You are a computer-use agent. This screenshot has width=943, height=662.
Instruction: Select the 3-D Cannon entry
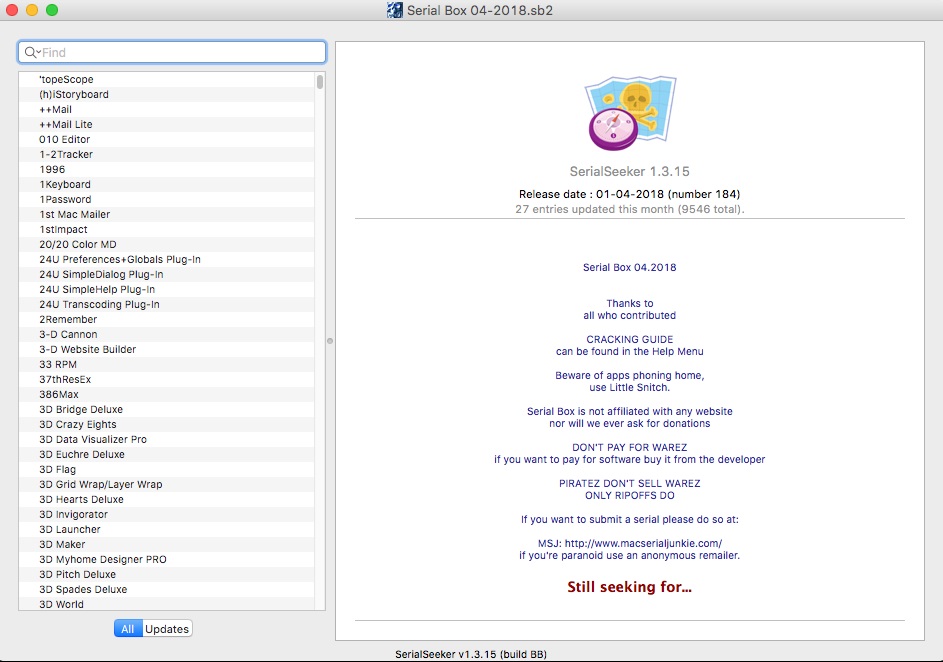point(167,335)
